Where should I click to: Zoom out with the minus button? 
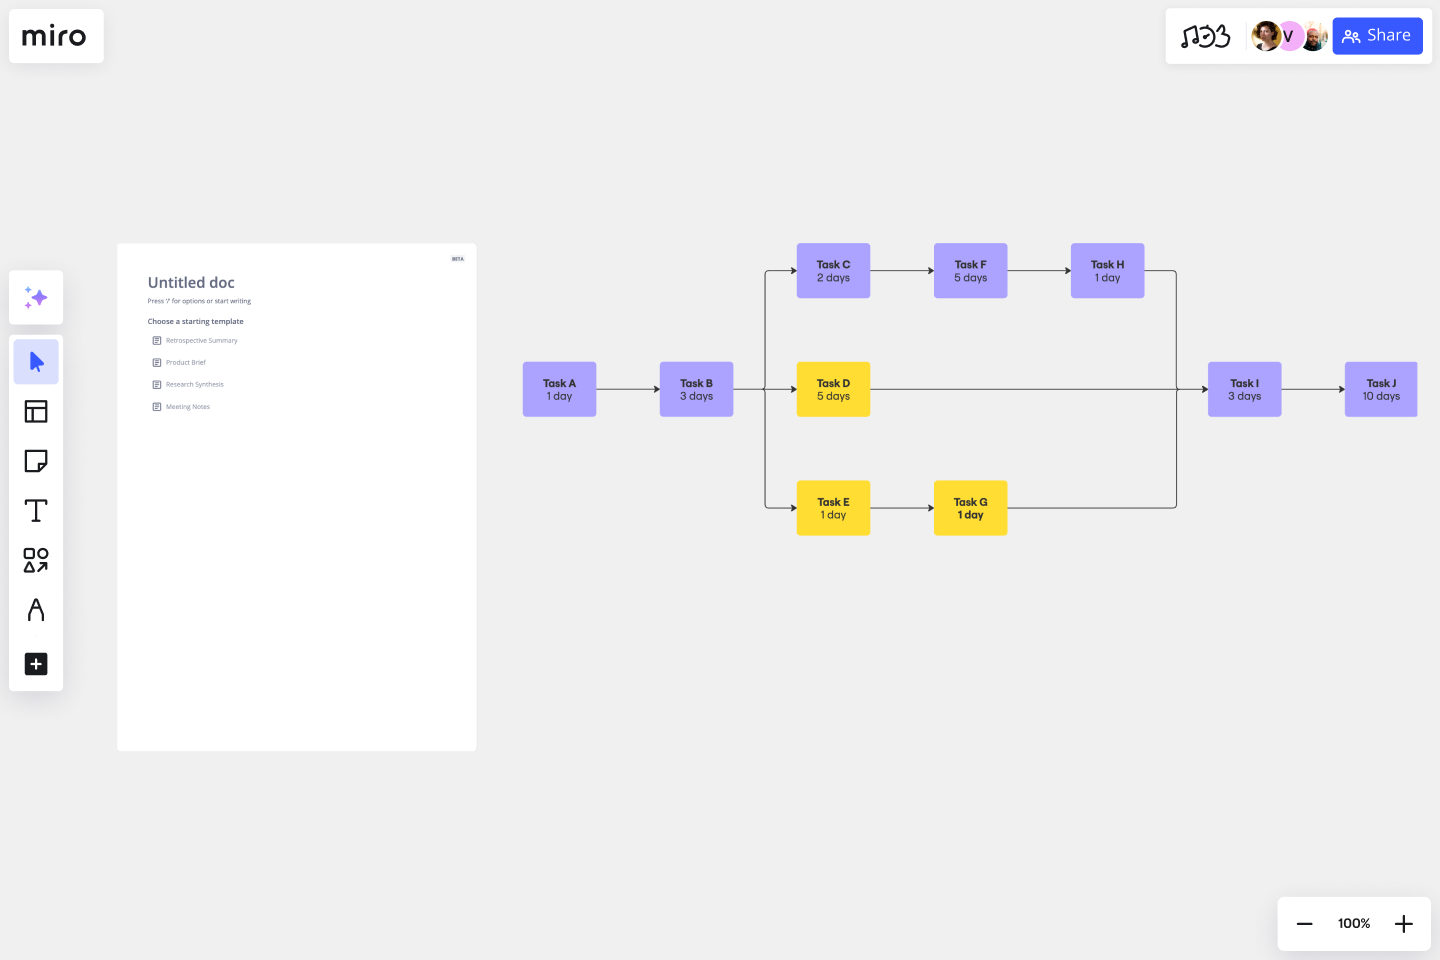pos(1304,923)
